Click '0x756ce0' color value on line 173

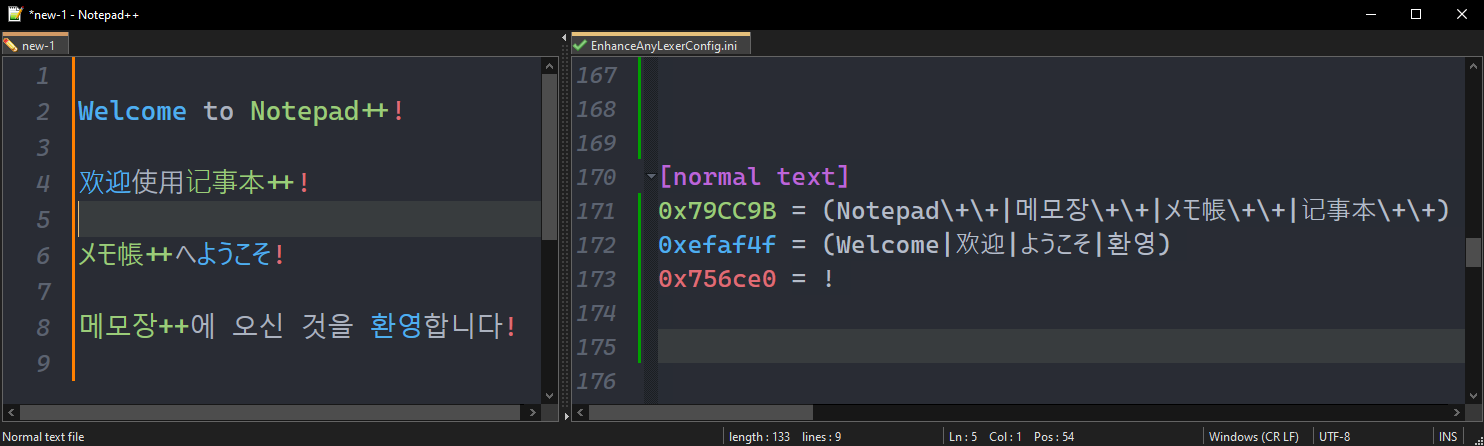coord(717,279)
